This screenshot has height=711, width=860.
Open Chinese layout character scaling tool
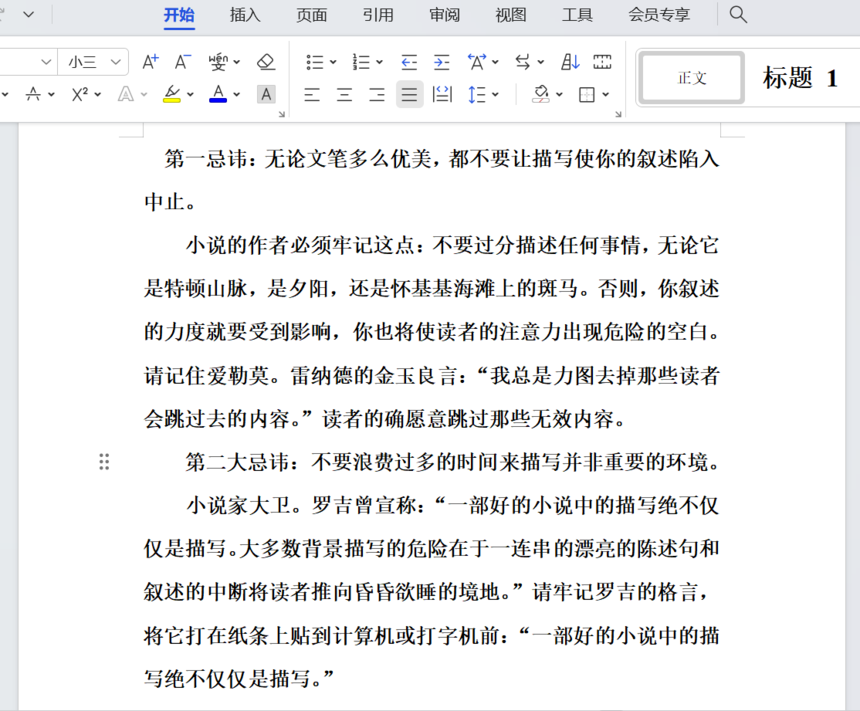(x=476, y=62)
